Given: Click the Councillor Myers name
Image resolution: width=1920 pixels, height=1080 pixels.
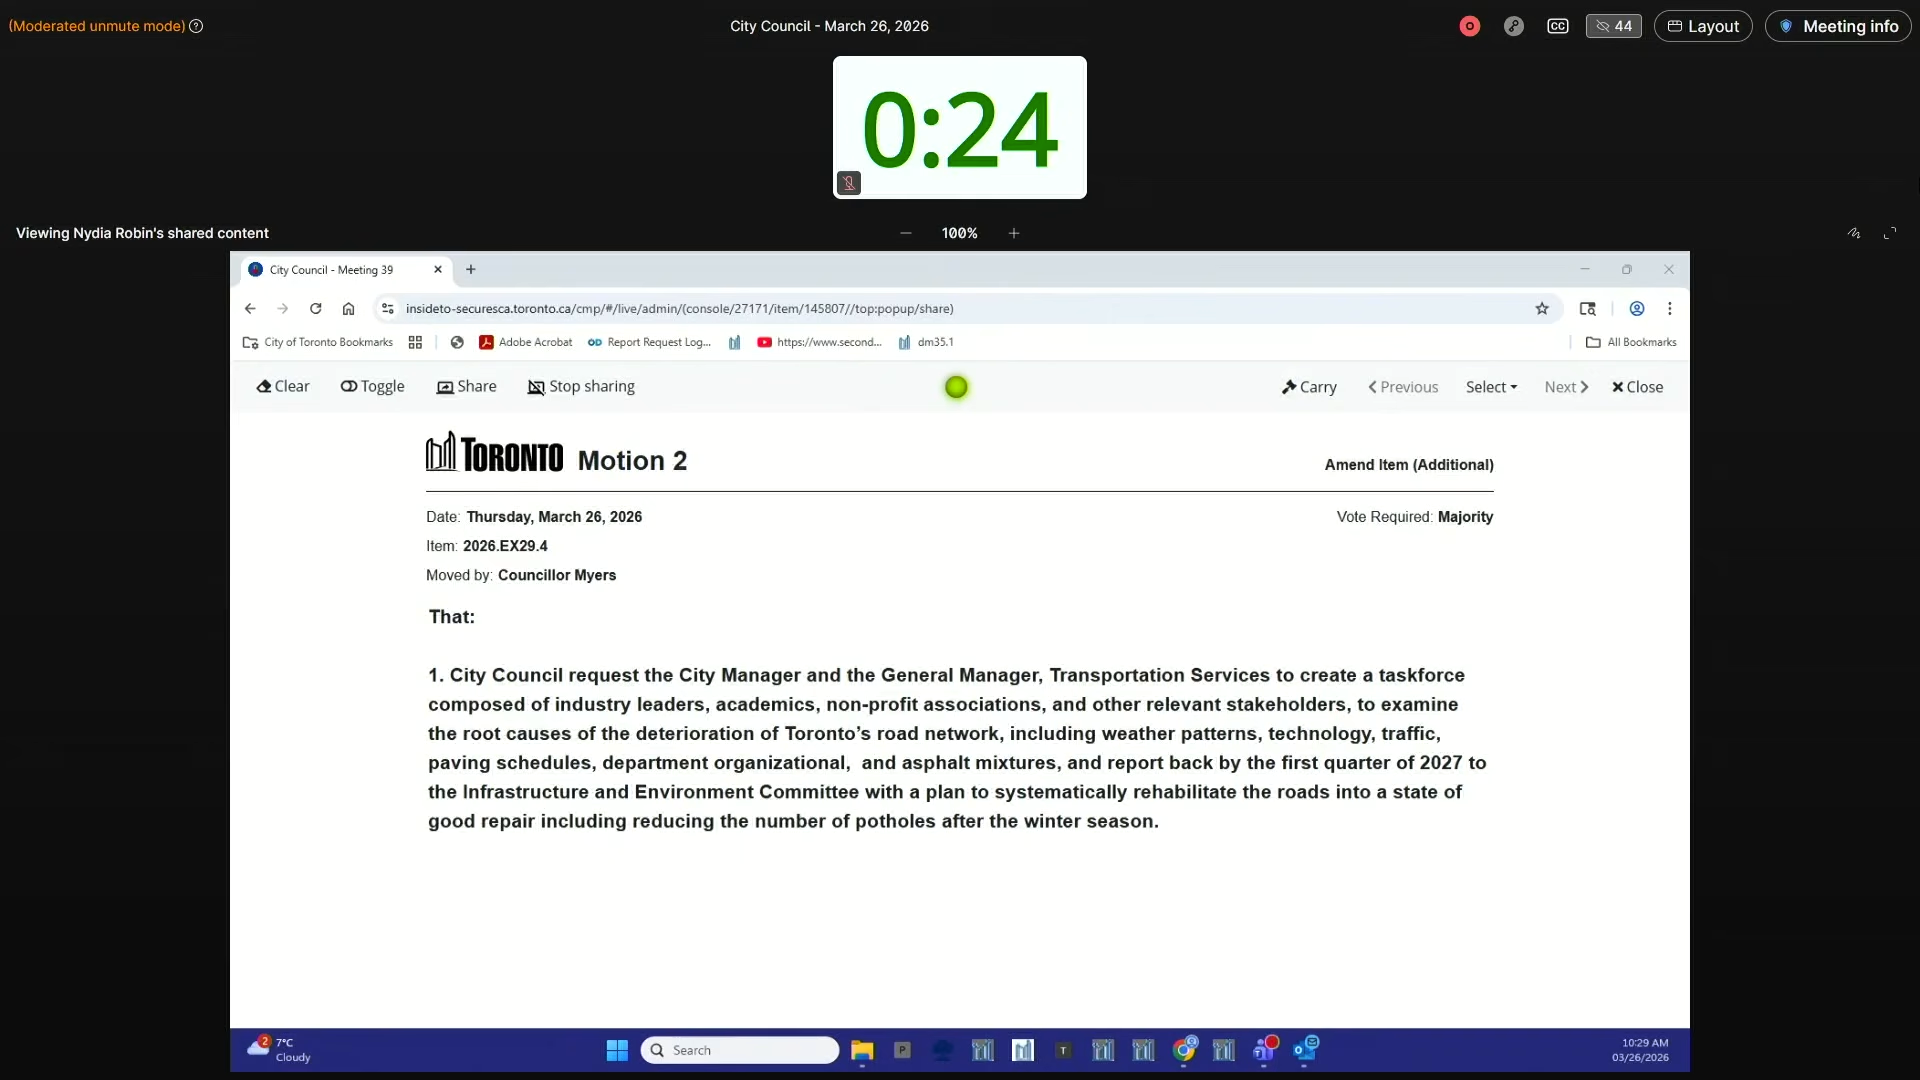Looking at the screenshot, I should click(557, 575).
